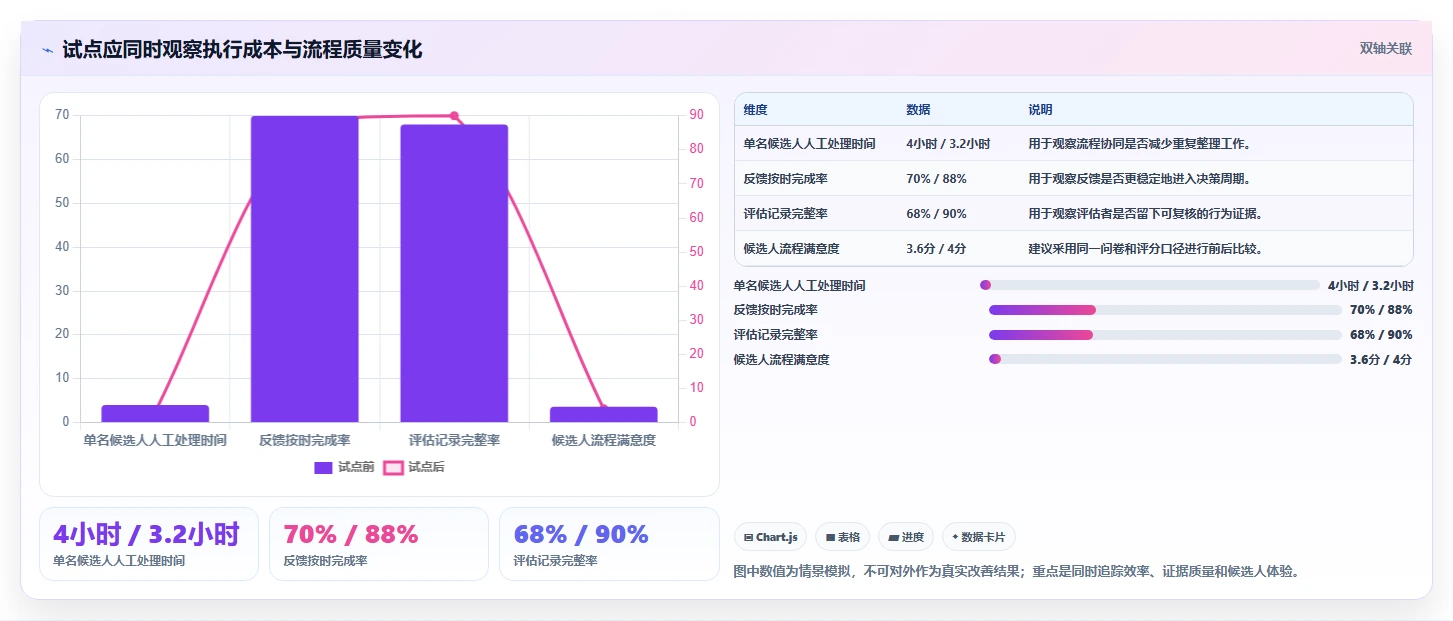Click progress row value 70% / 88%
This screenshot has width=1453, height=621.
[1381, 310]
